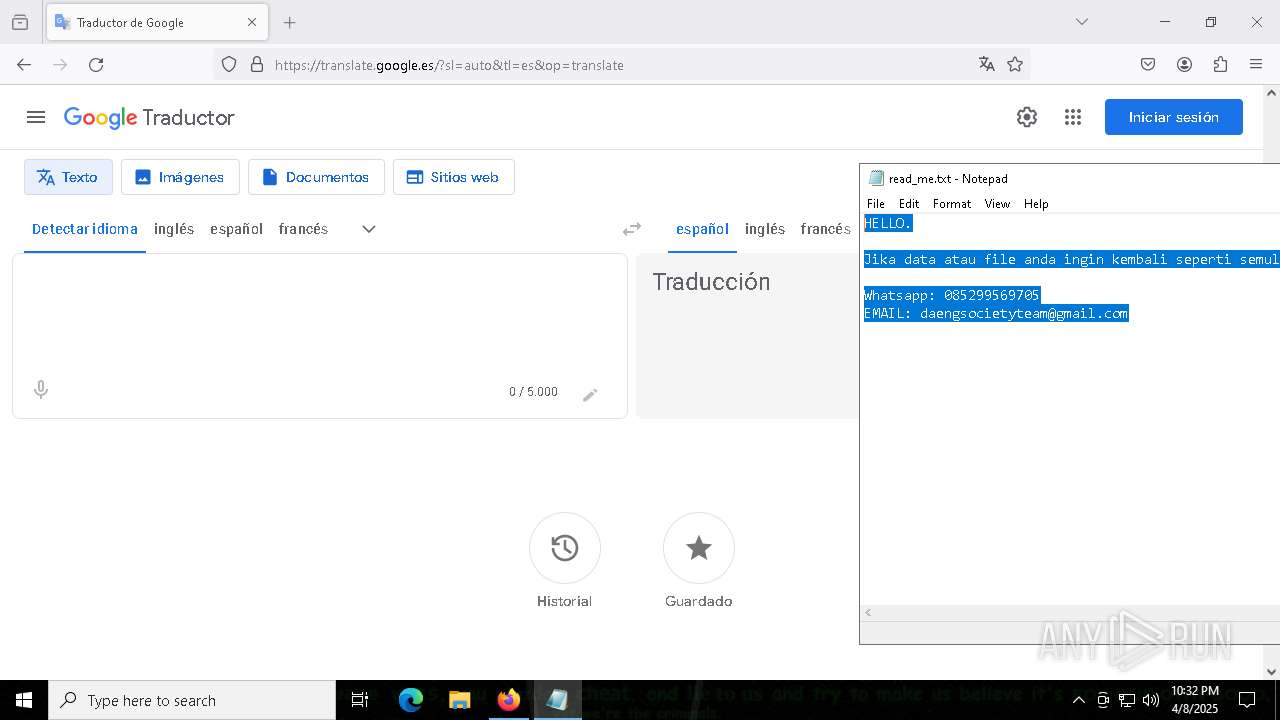Expand more source languages chevron
The height and width of the screenshot is (720, 1280).
pos(369,229)
